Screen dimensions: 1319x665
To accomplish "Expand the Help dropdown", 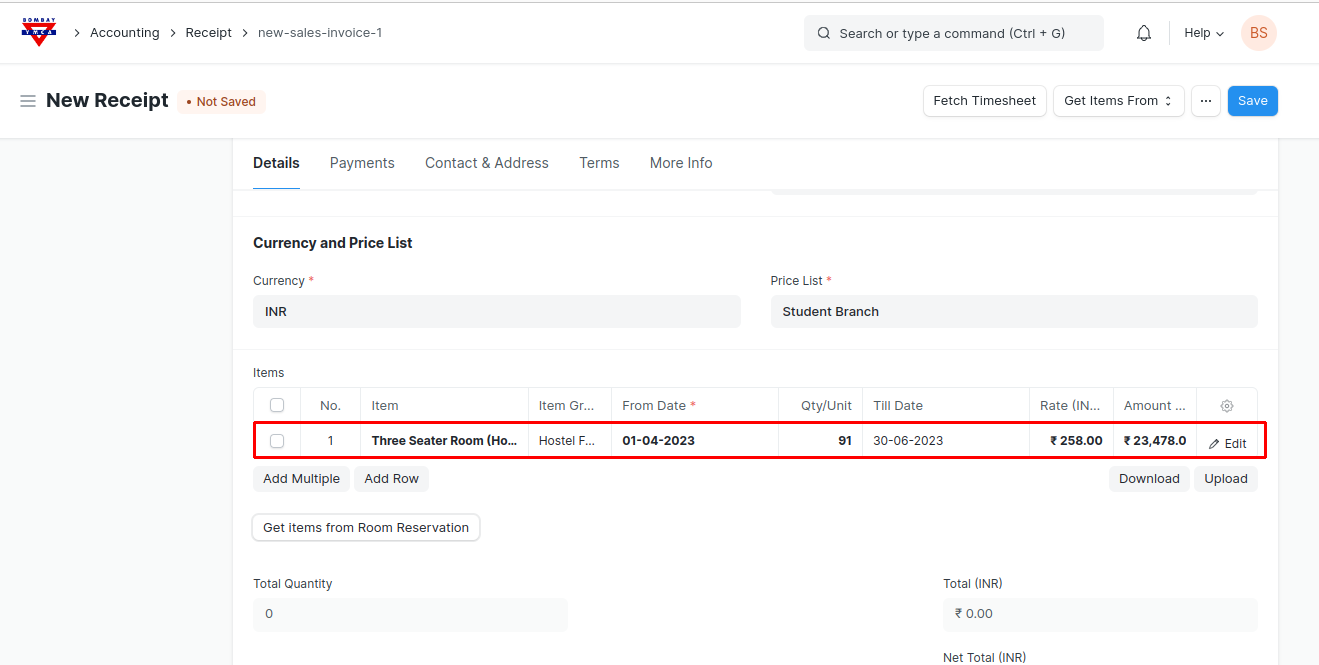I will click(x=1204, y=33).
